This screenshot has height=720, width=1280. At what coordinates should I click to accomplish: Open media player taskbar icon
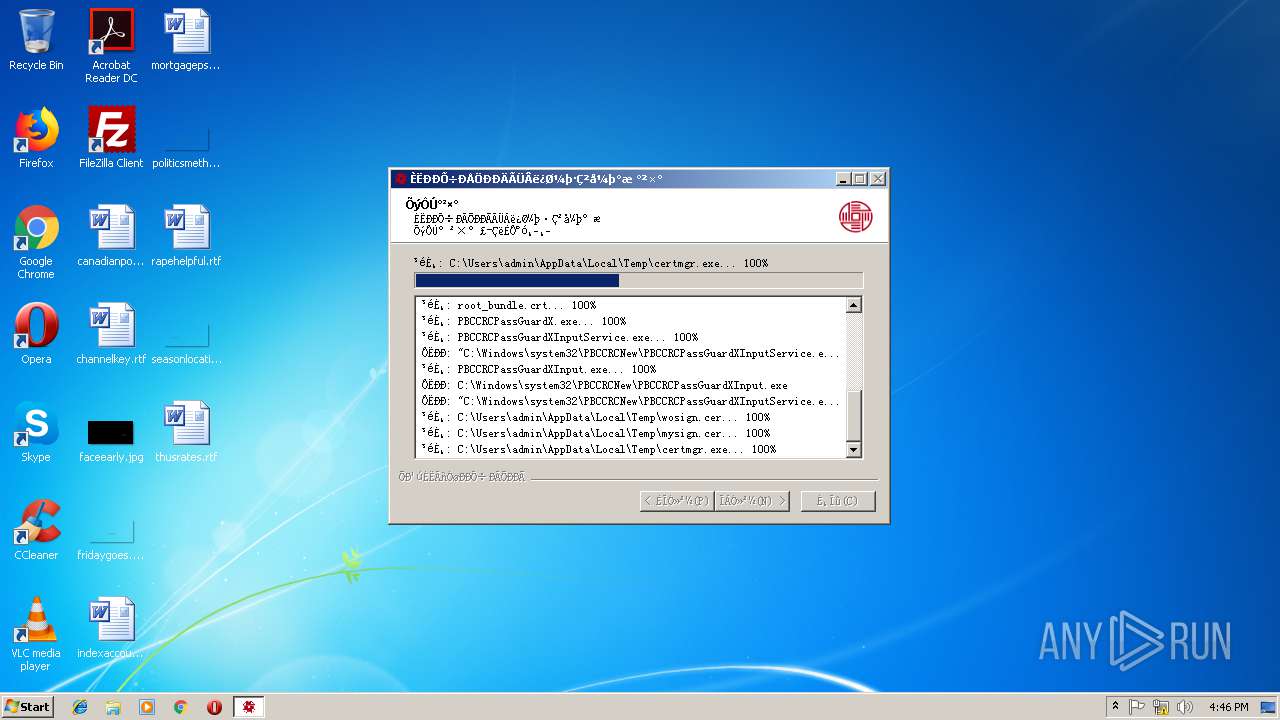(147, 707)
